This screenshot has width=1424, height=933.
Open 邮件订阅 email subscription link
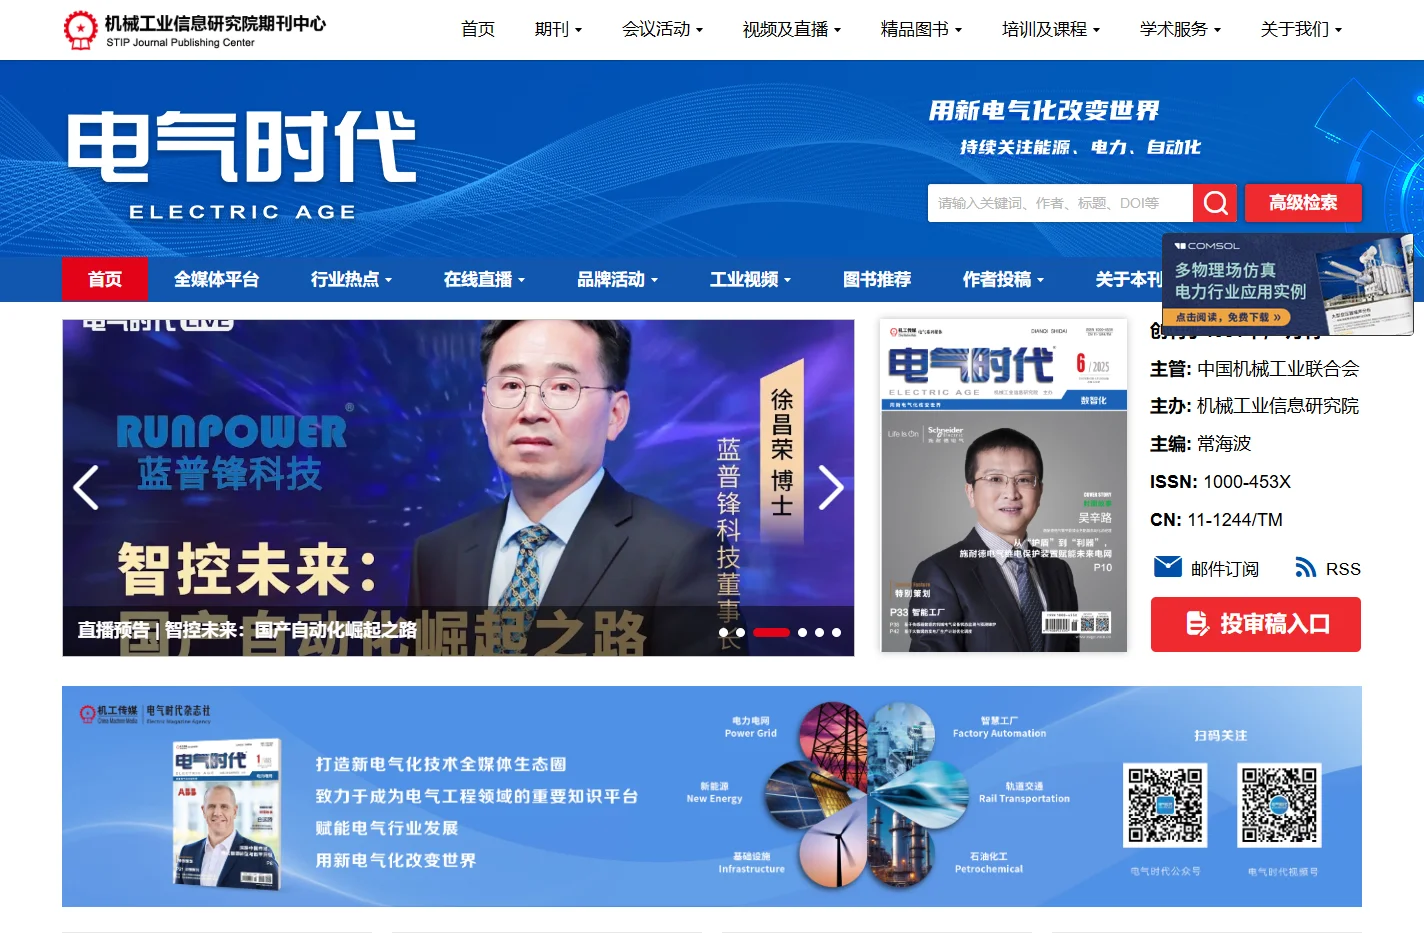coord(1206,568)
